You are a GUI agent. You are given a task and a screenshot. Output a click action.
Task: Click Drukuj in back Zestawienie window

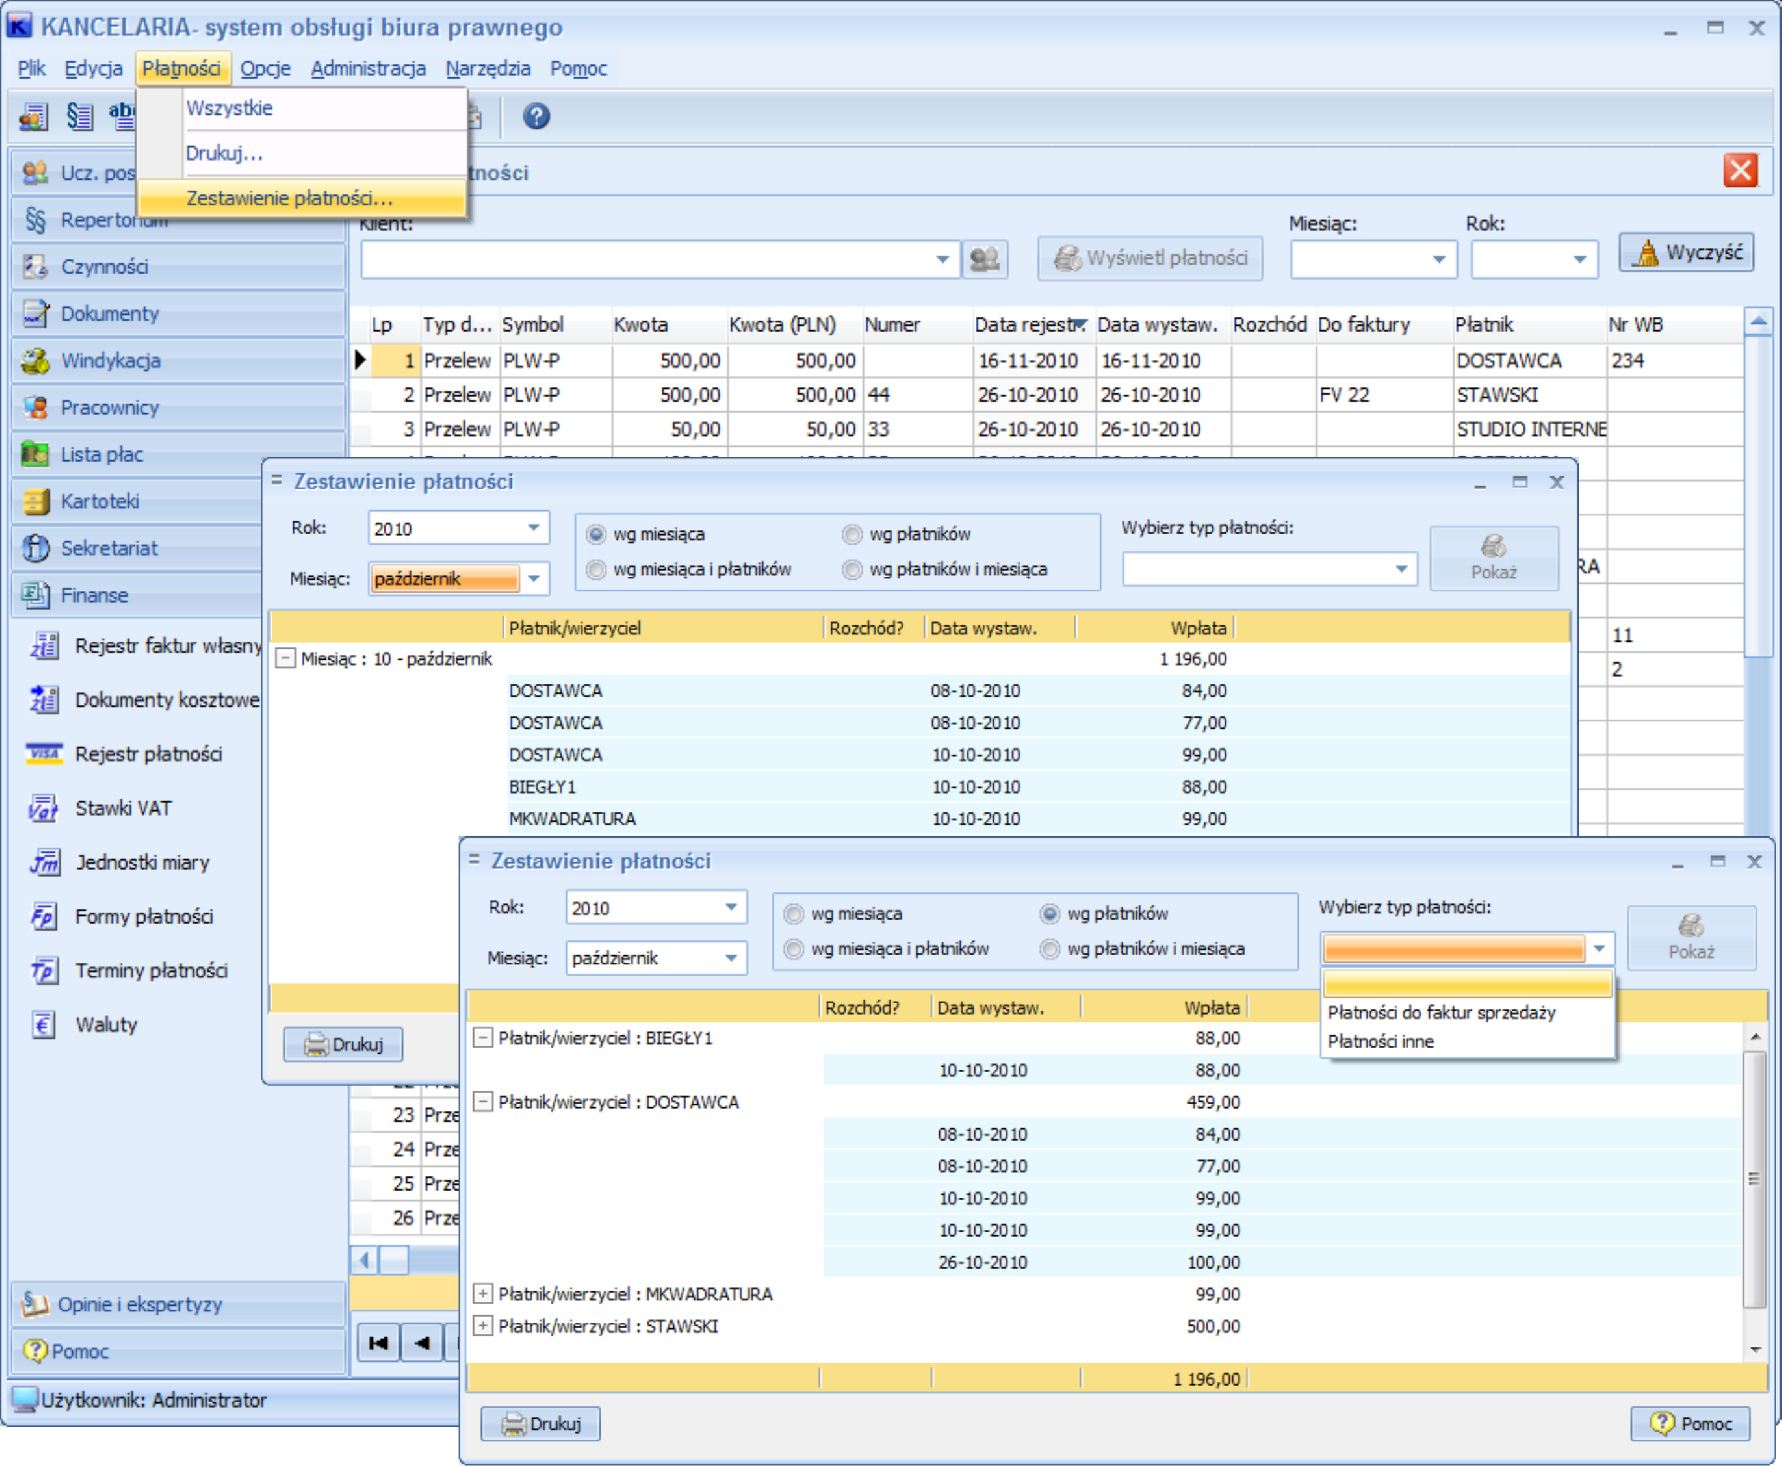point(343,1044)
